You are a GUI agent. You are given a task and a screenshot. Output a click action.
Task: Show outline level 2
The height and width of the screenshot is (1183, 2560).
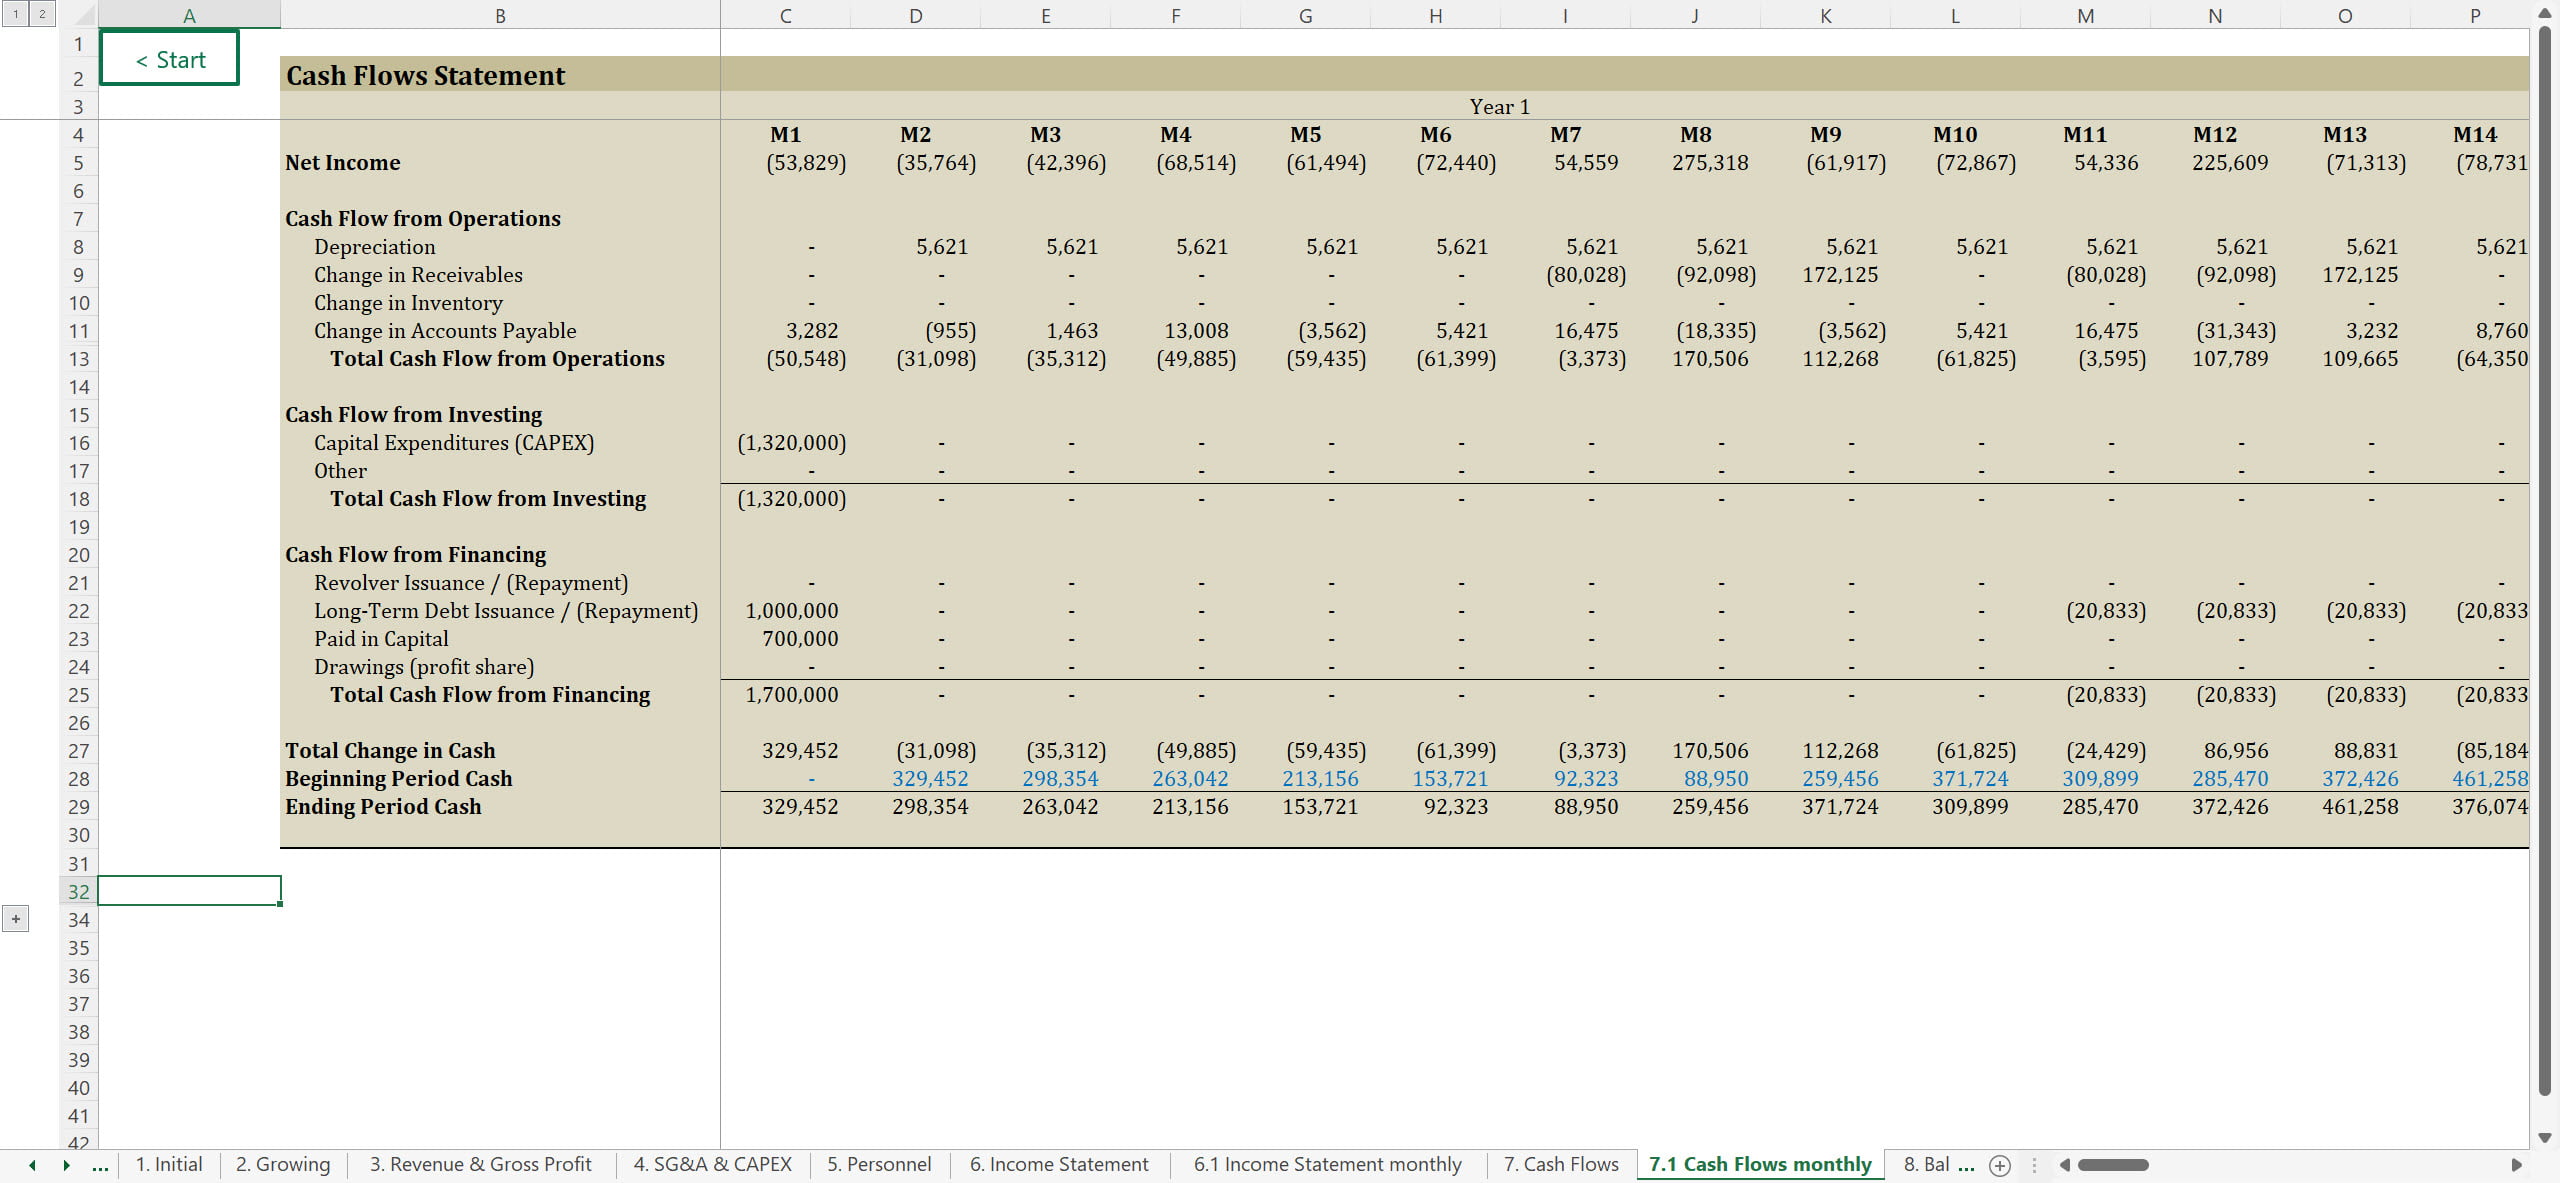(42, 14)
